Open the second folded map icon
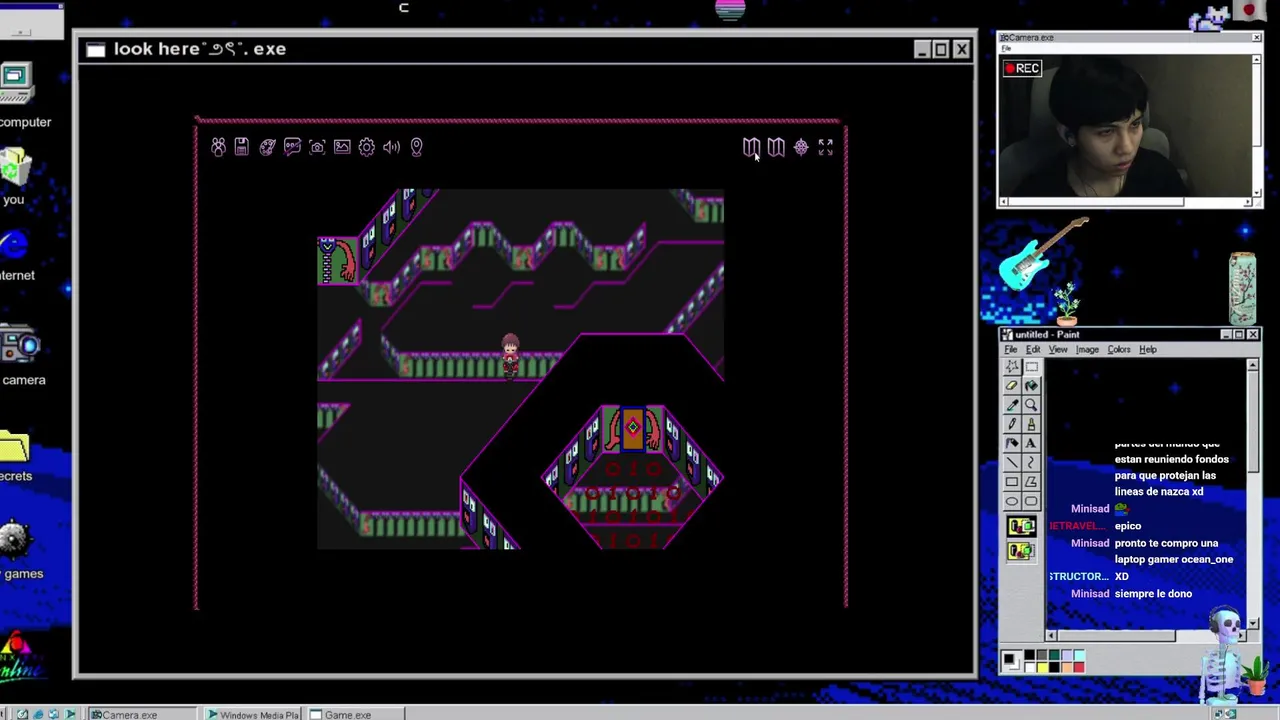Image resolution: width=1280 pixels, height=720 pixels. coord(776,147)
